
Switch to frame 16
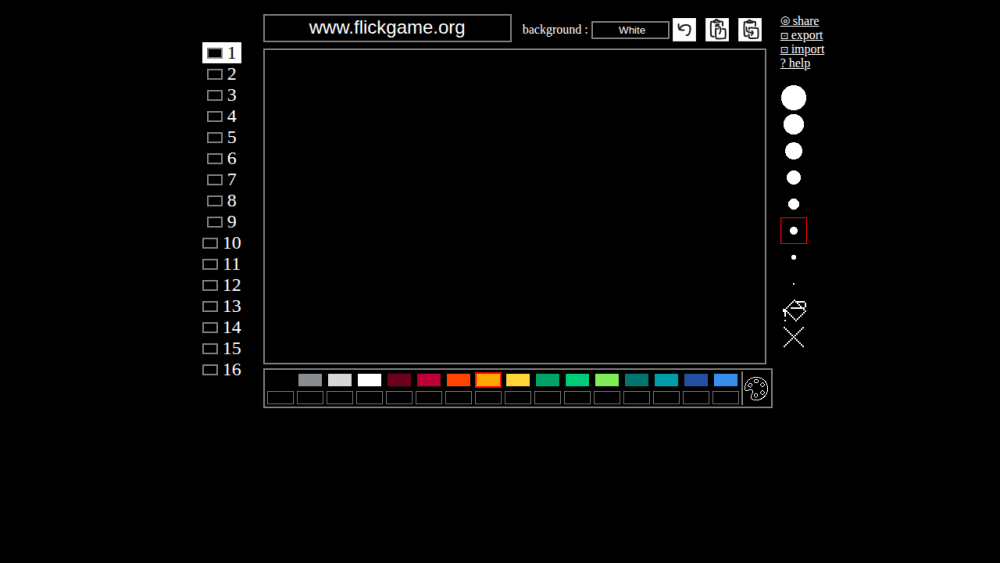coord(221,369)
